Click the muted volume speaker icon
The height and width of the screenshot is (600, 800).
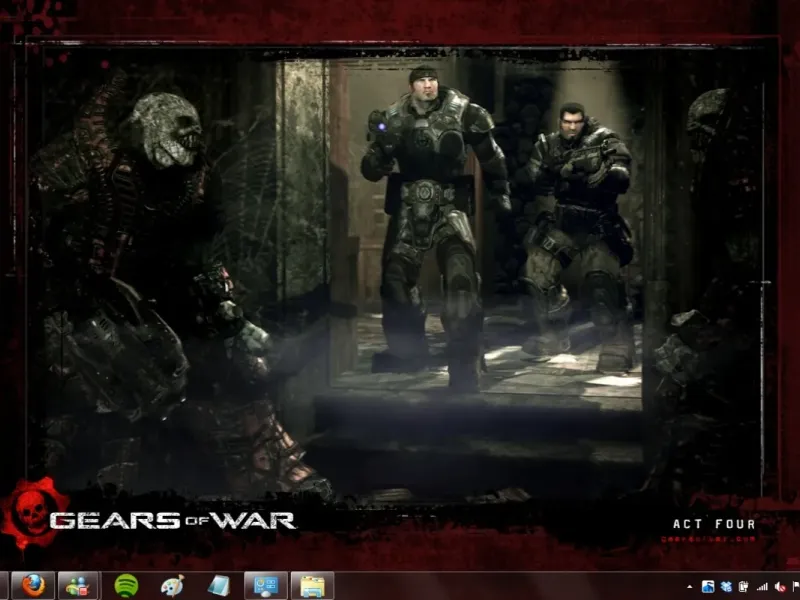tap(780, 587)
